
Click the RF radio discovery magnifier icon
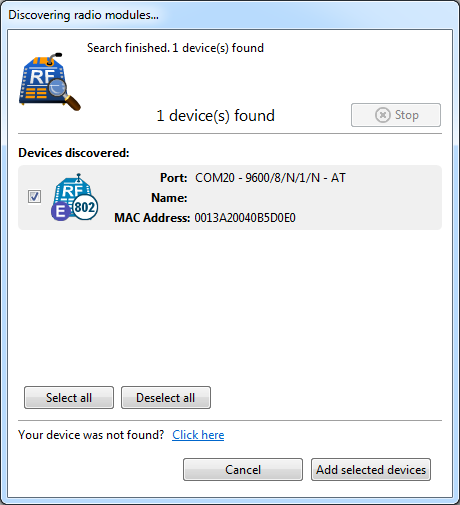(x=50, y=81)
